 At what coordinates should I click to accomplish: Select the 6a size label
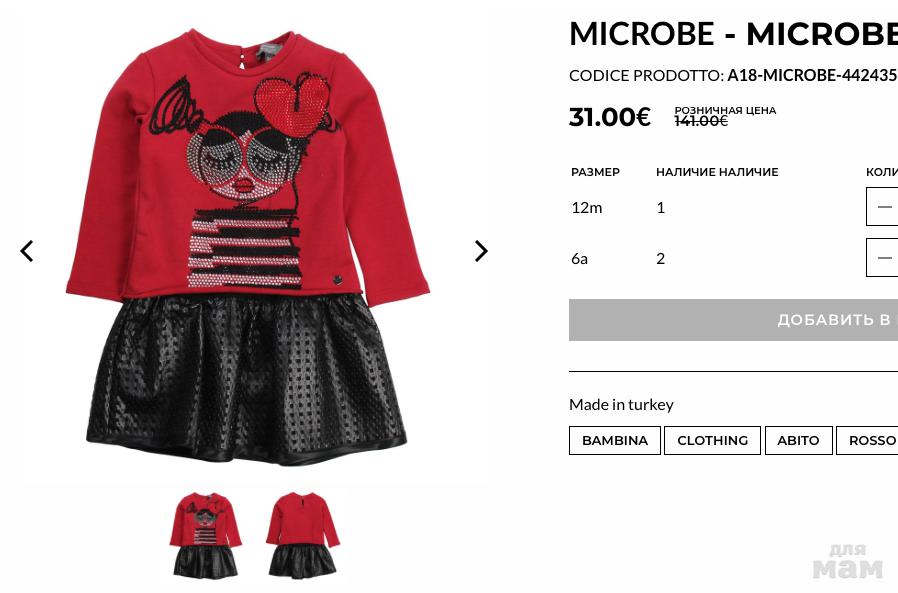pyautogui.click(x=579, y=258)
